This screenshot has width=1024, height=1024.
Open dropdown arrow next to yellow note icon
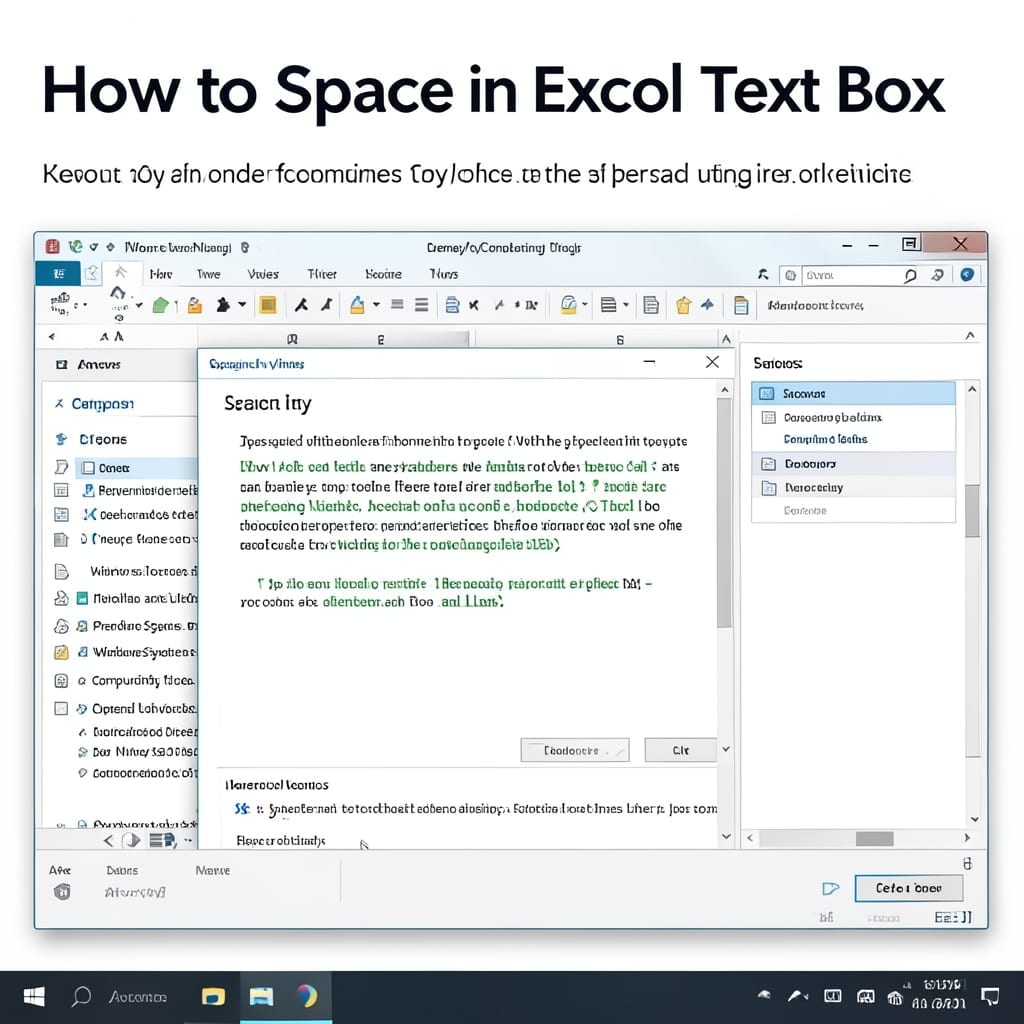pos(585,304)
